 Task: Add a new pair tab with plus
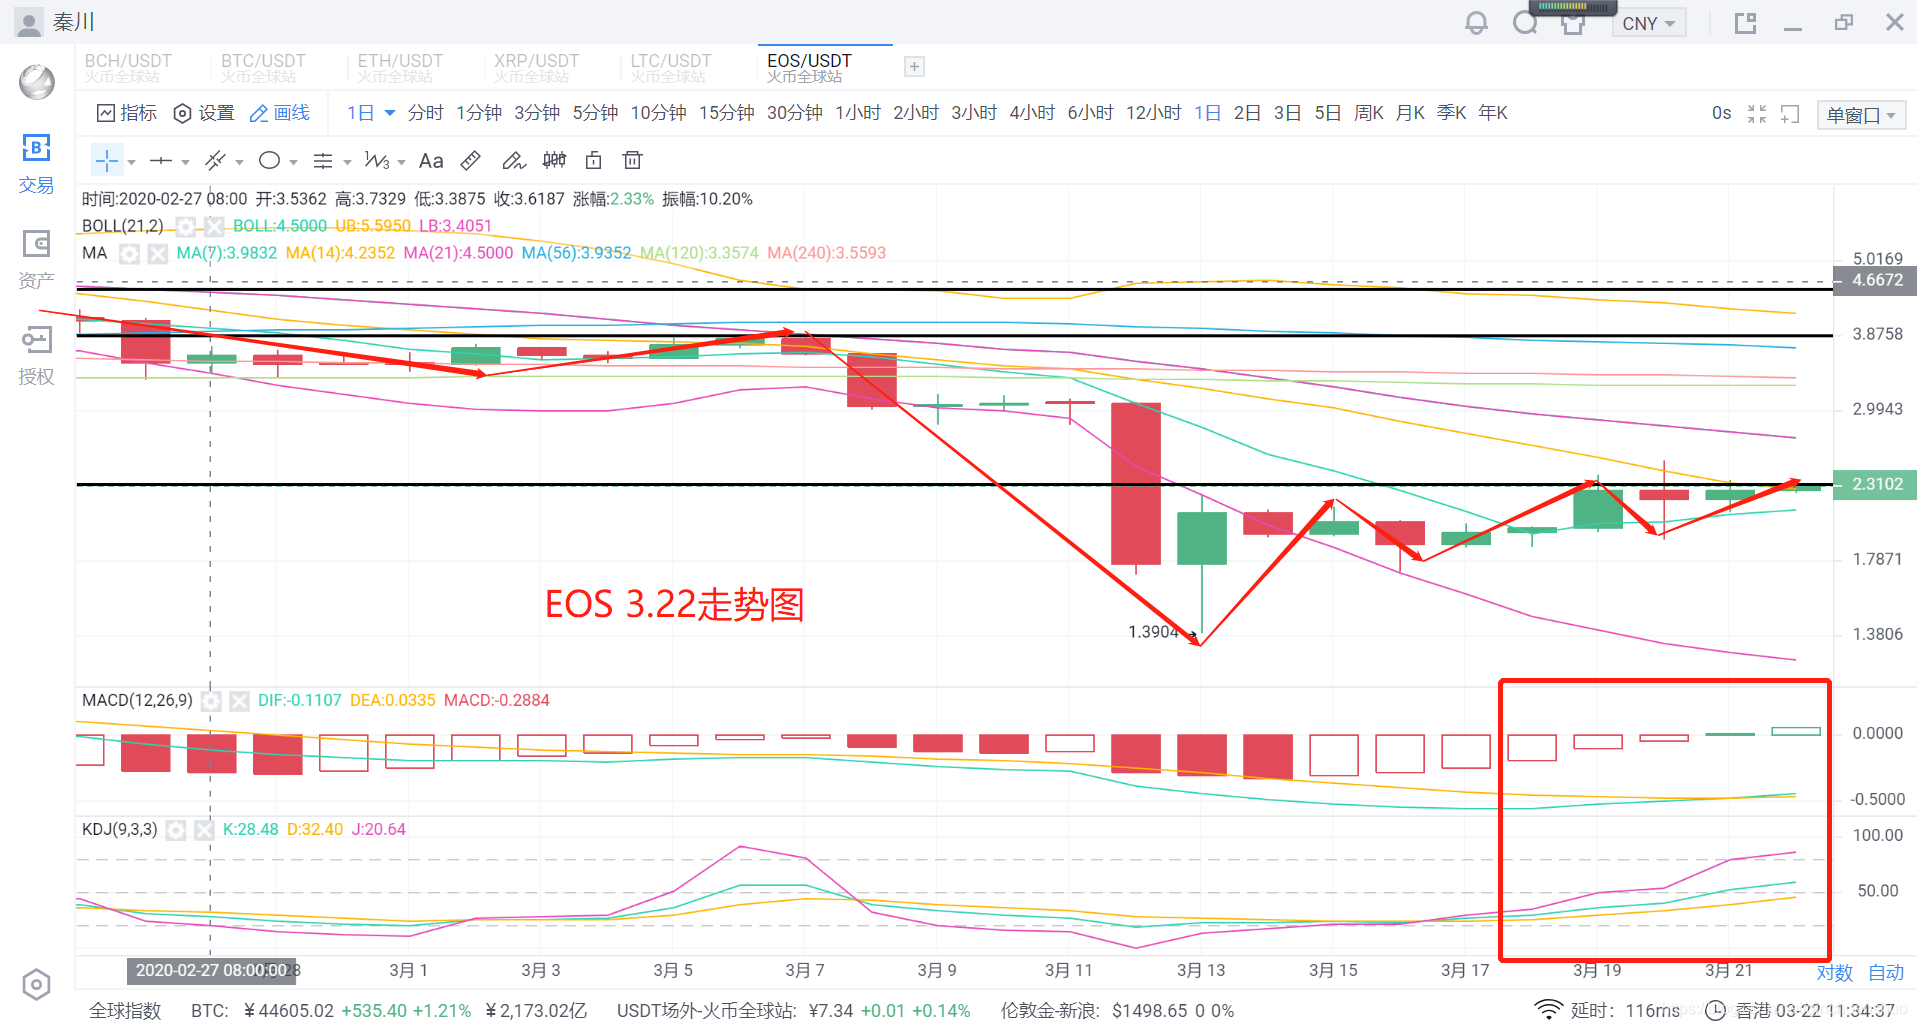pos(914,67)
